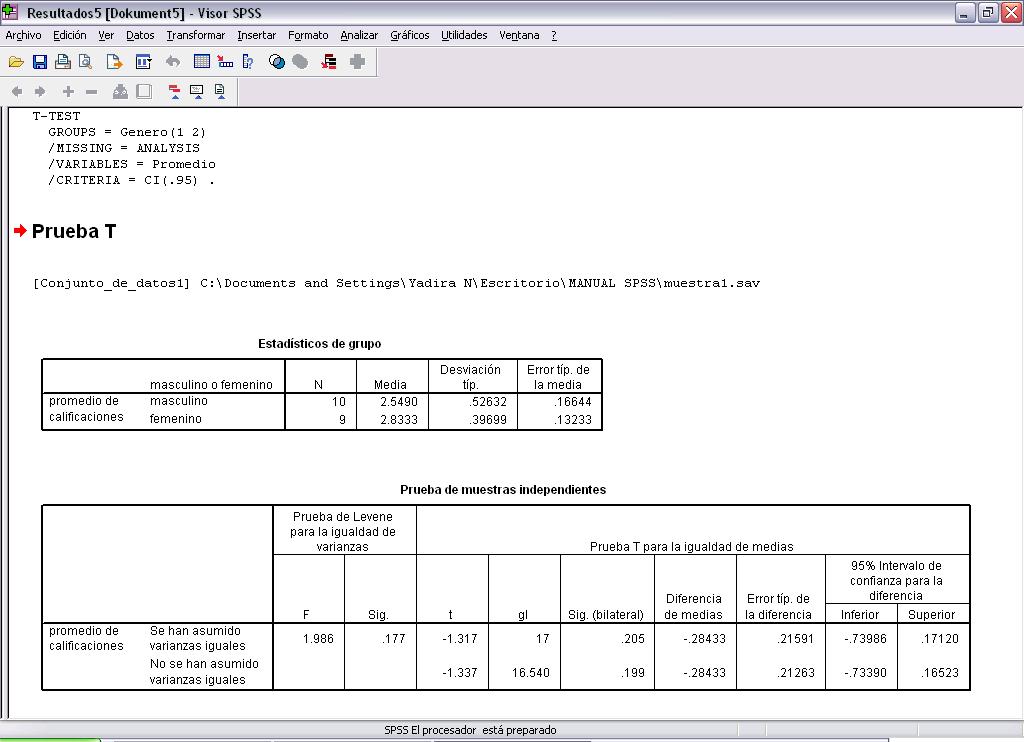Insert text with the document icon
This screenshot has width=1024, height=742.
pyautogui.click(x=220, y=91)
